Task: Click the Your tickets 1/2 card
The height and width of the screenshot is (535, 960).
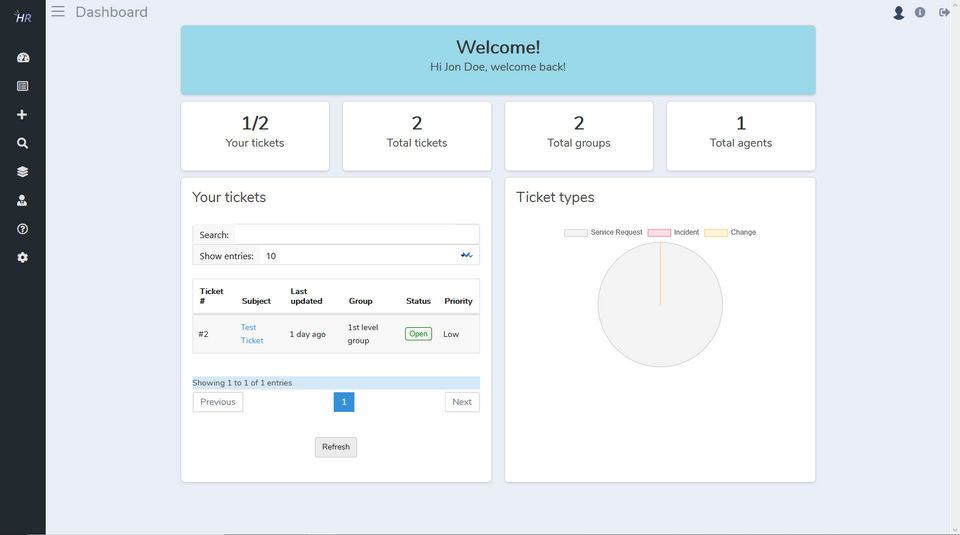Action: click(255, 136)
